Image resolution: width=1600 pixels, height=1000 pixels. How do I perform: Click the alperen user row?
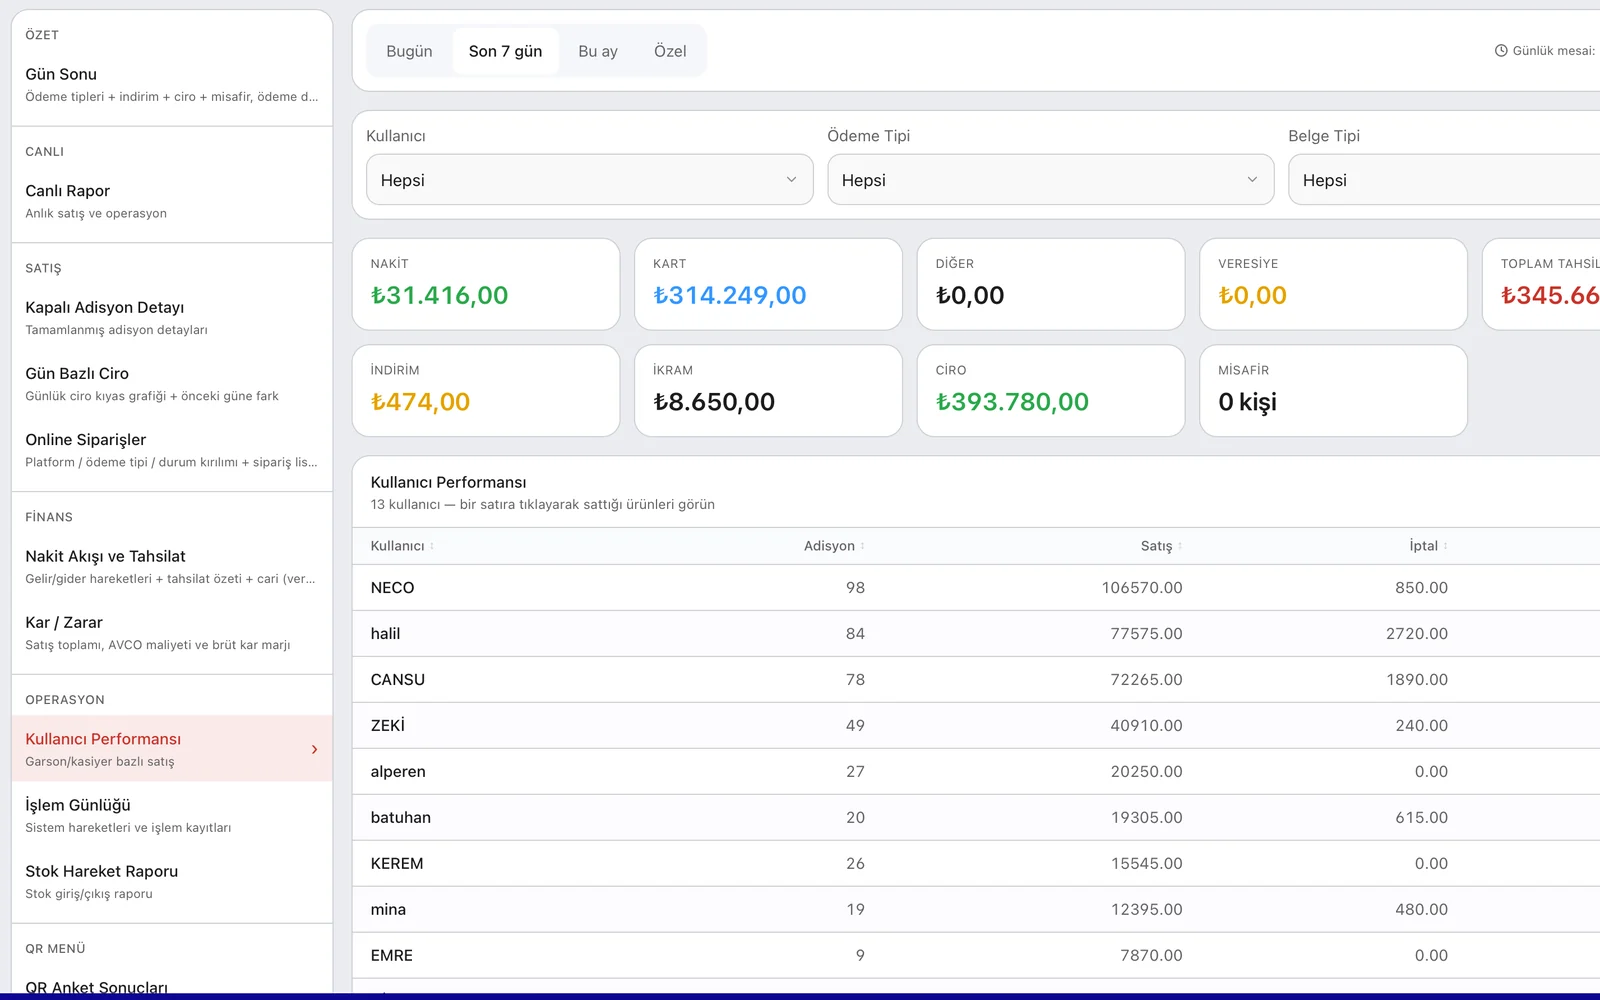976,772
